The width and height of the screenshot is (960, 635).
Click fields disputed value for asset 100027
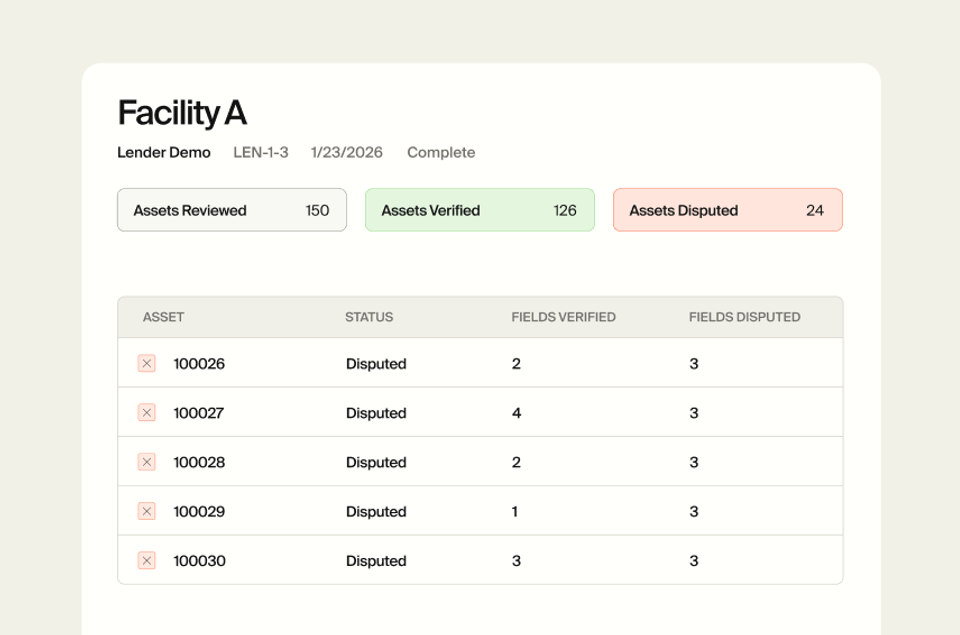pos(694,413)
